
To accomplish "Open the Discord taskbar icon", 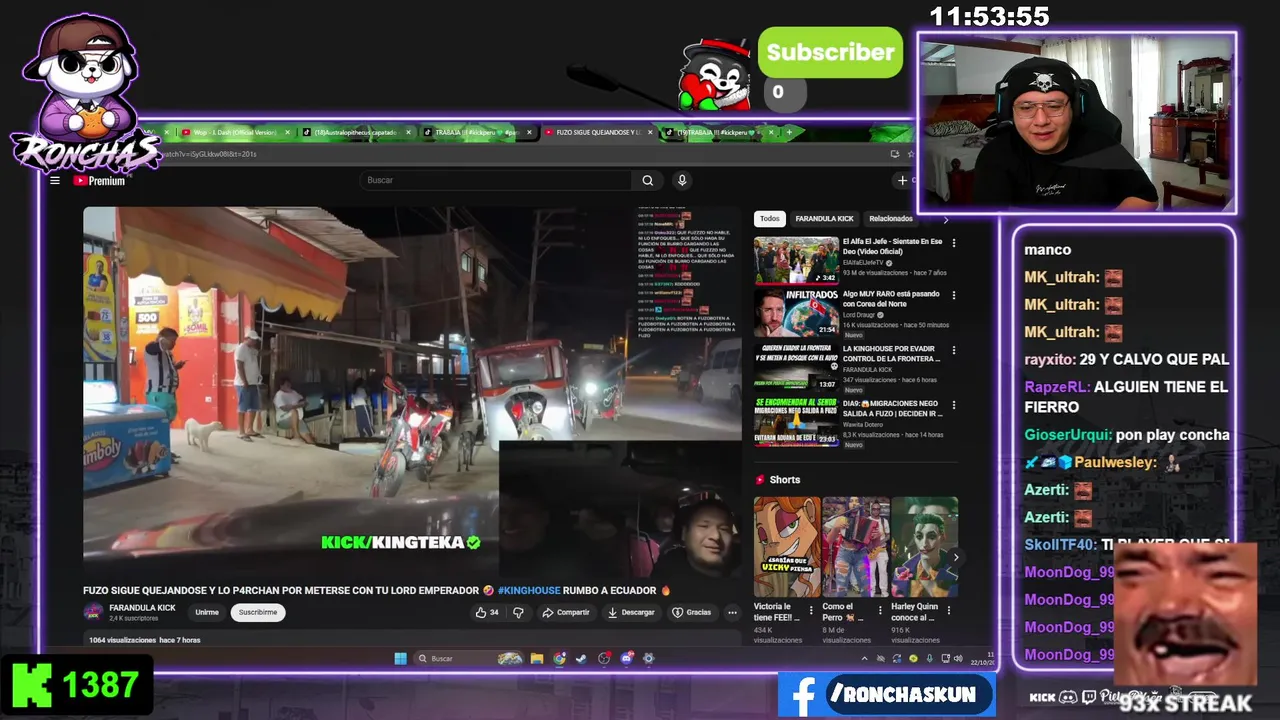I will click(x=626, y=658).
